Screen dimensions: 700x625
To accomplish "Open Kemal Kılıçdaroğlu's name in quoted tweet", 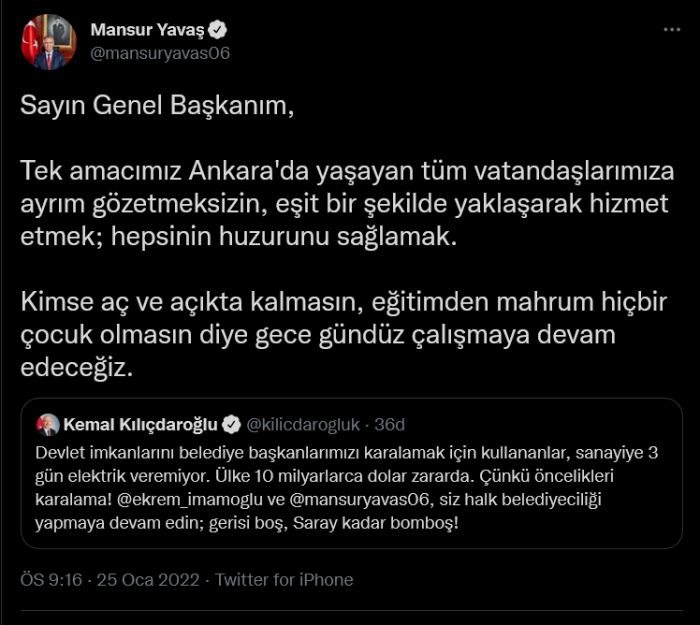I will pos(140,422).
